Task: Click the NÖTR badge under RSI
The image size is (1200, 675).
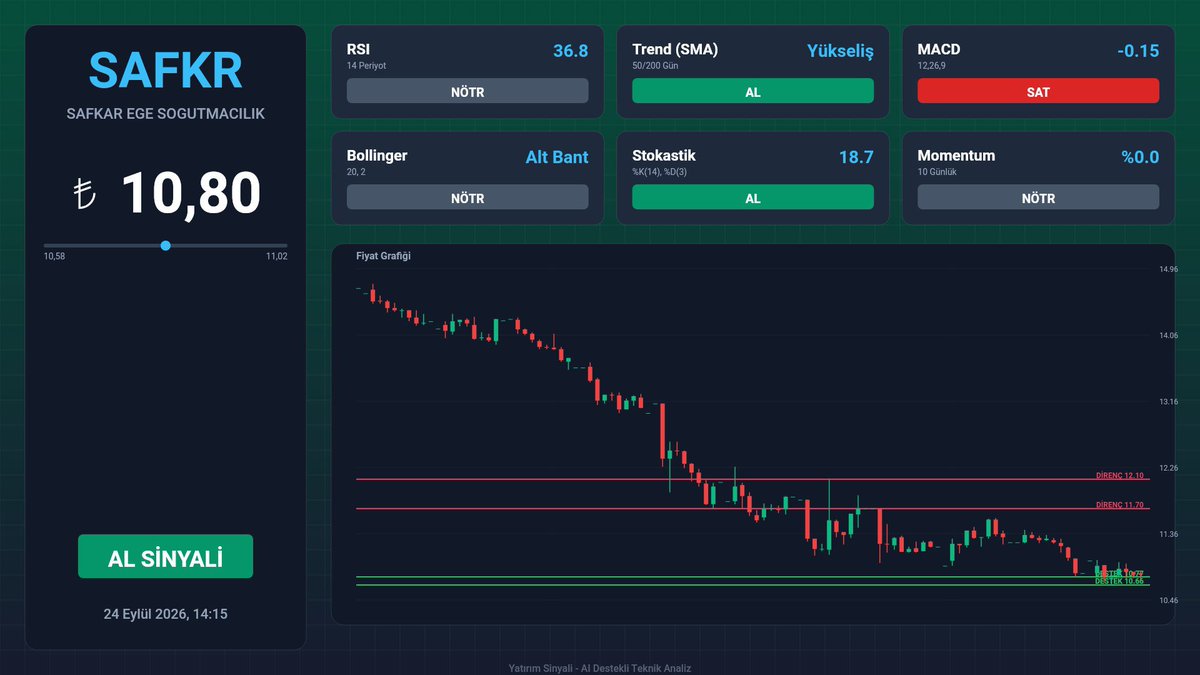Action: tap(467, 91)
